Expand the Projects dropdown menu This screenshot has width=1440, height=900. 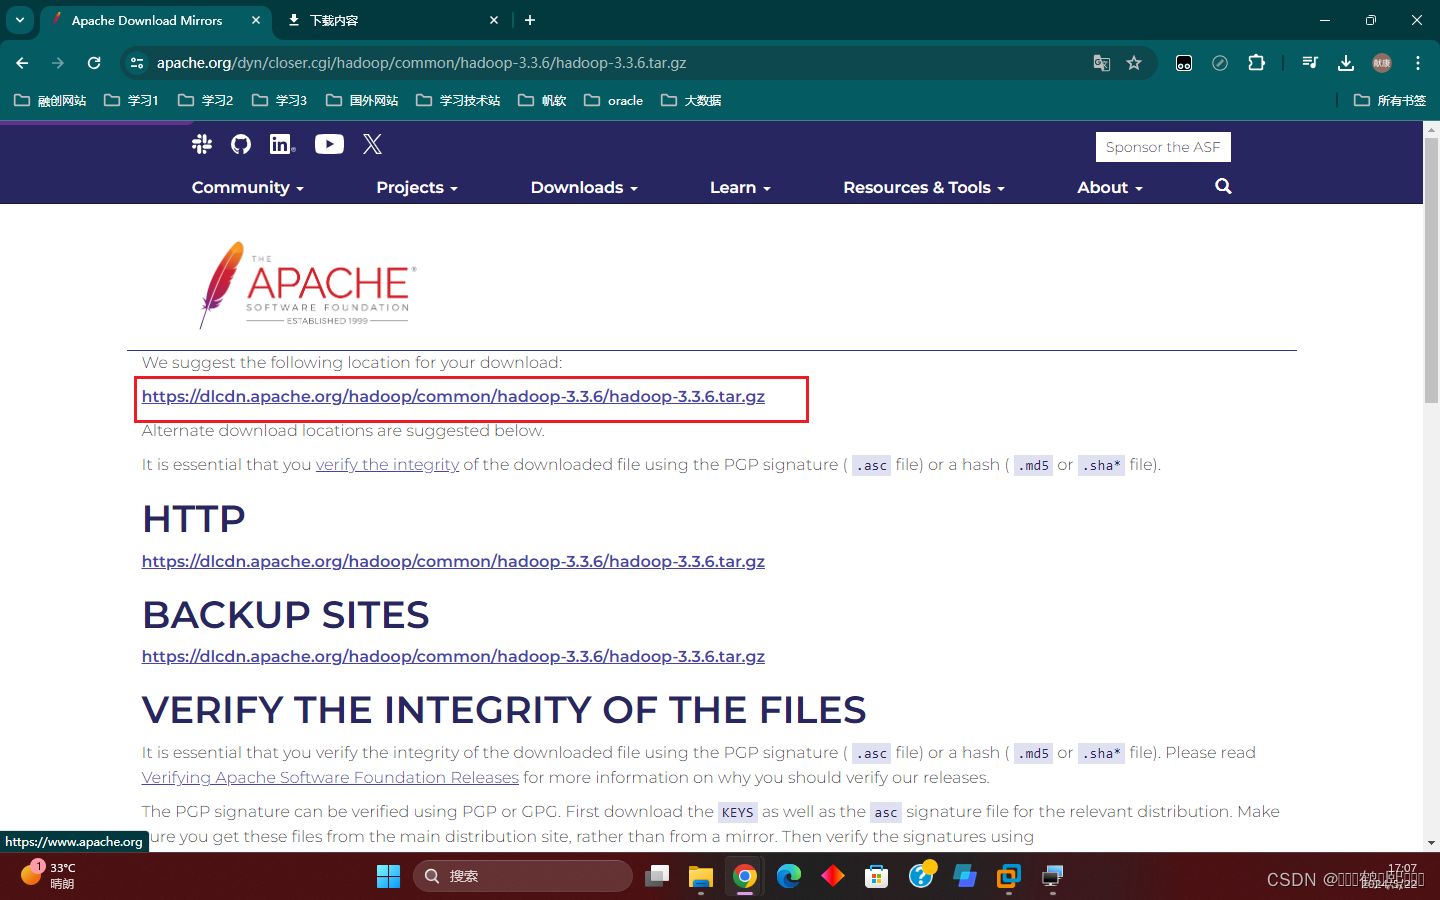416,187
